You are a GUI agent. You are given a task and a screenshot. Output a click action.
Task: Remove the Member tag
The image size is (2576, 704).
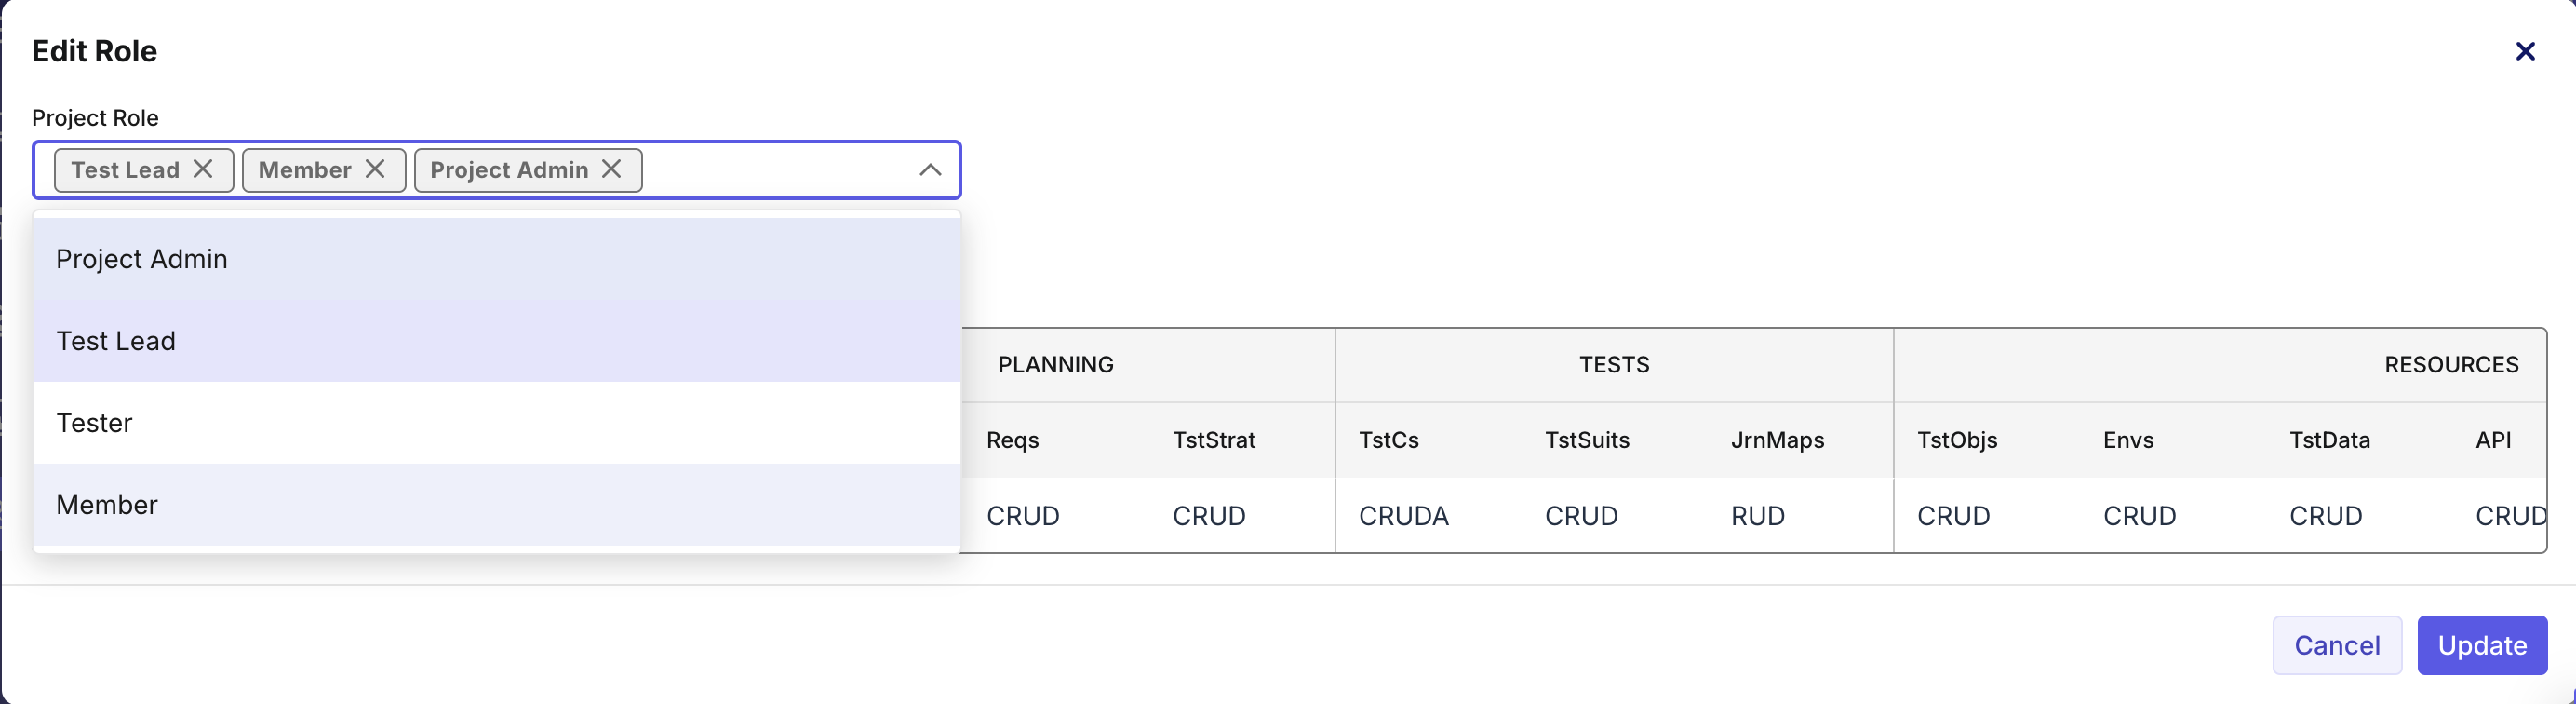(x=375, y=169)
